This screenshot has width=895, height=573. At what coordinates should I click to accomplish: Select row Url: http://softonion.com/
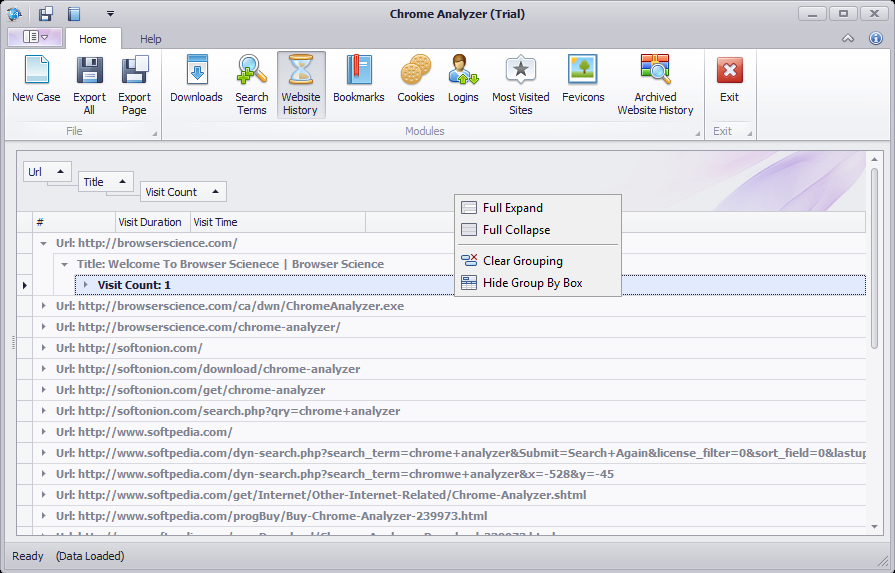pyautogui.click(x=449, y=348)
